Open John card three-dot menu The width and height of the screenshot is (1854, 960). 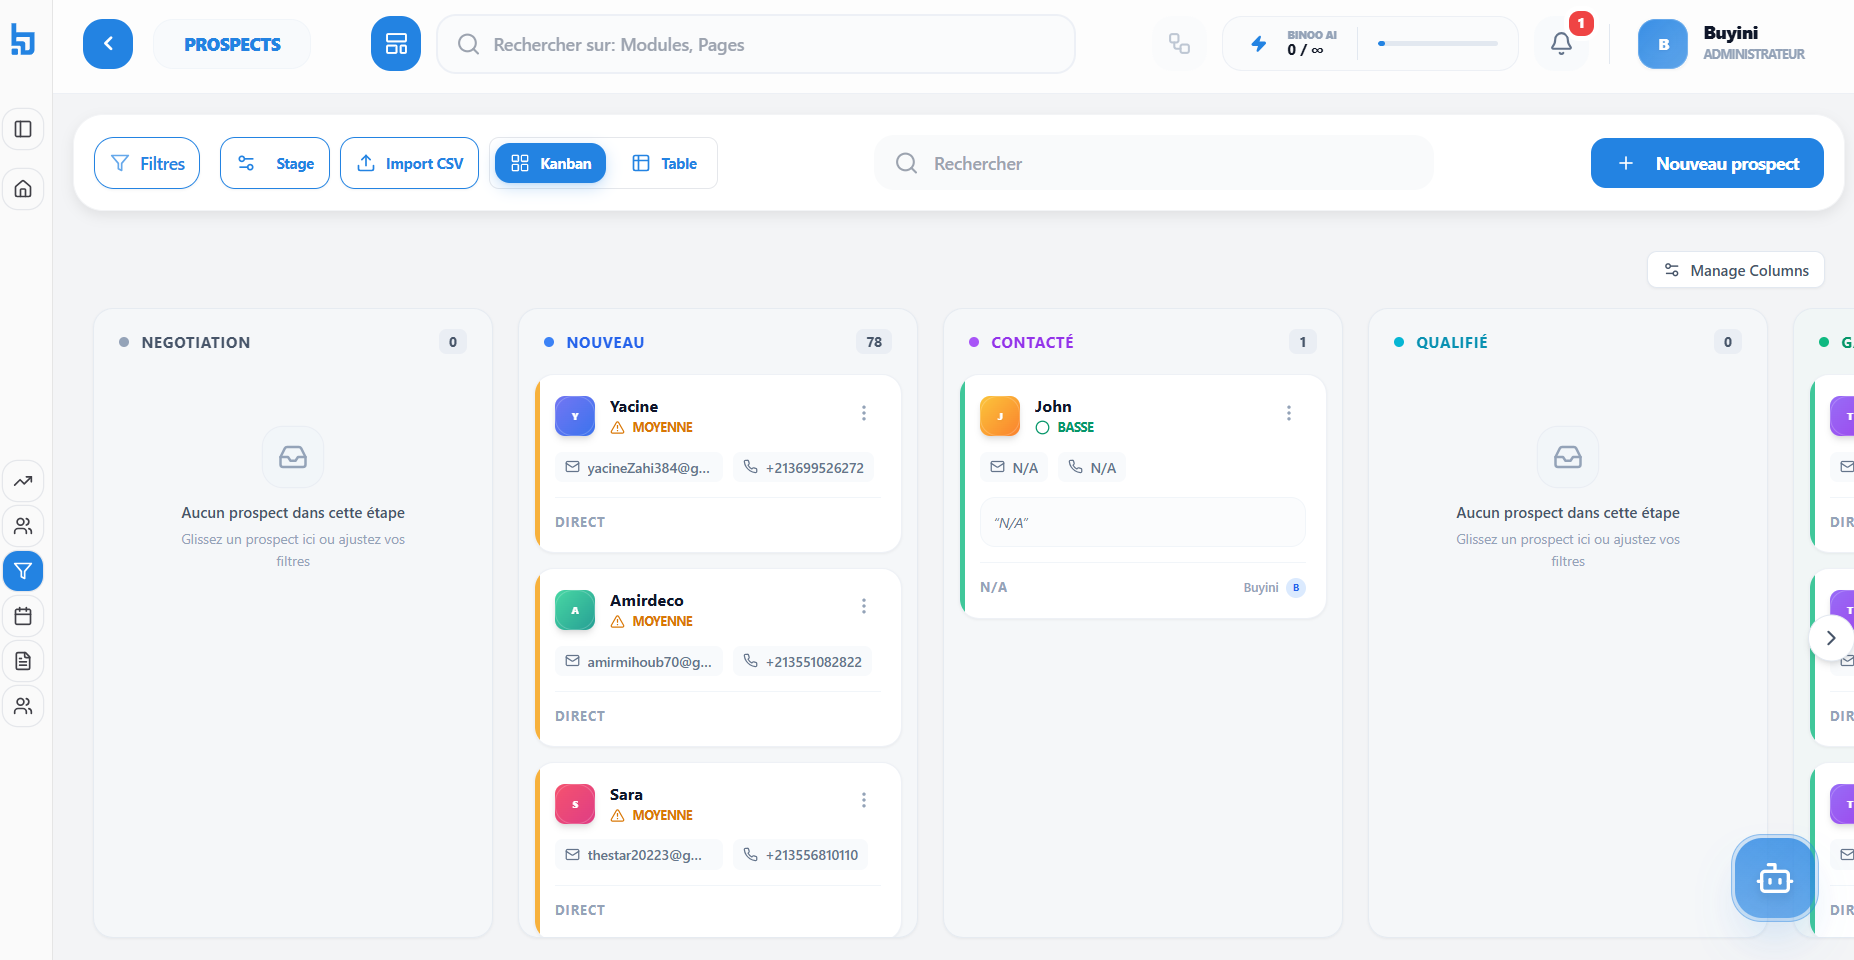pos(1289,413)
